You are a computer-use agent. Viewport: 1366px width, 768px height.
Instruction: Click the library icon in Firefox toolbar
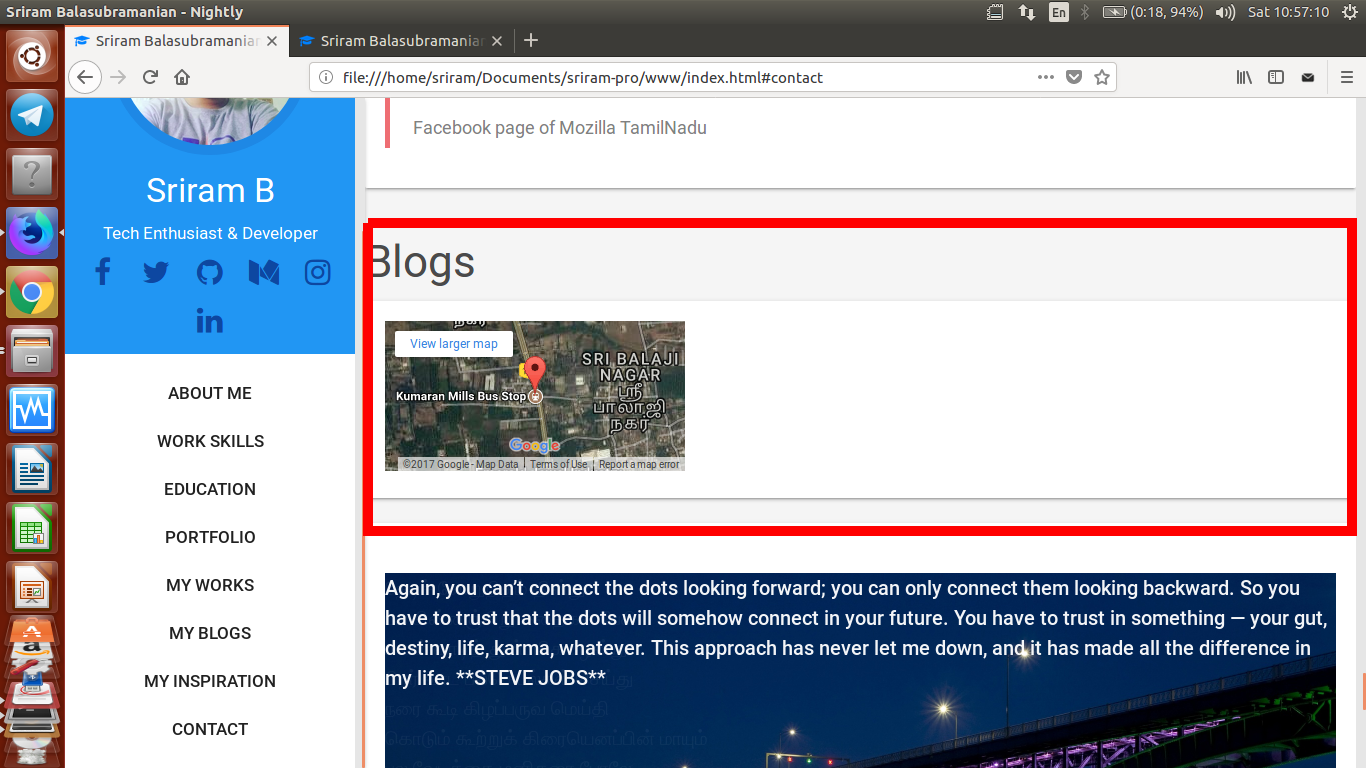pos(1243,77)
